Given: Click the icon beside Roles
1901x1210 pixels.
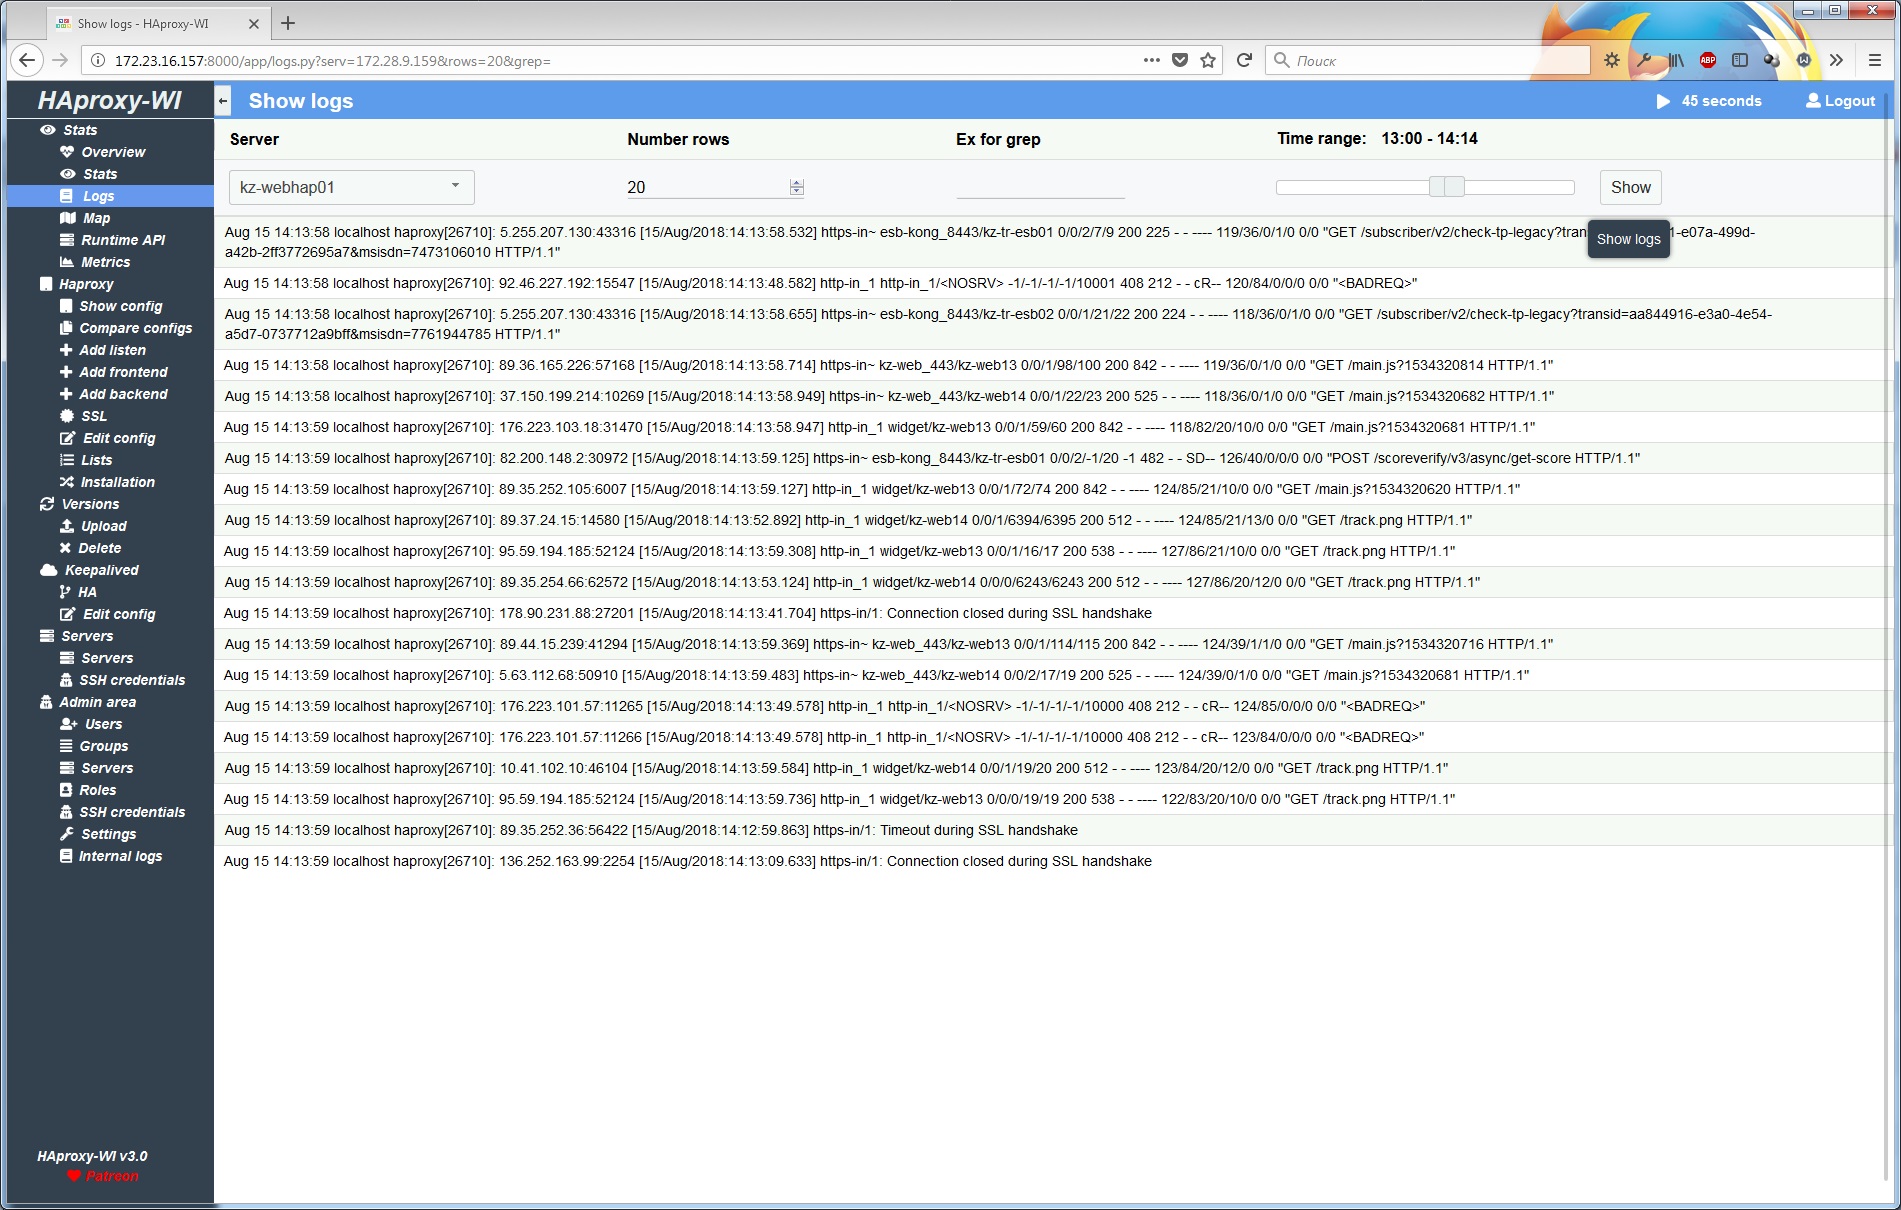Looking at the screenshot, I should [x=66, y=790].
